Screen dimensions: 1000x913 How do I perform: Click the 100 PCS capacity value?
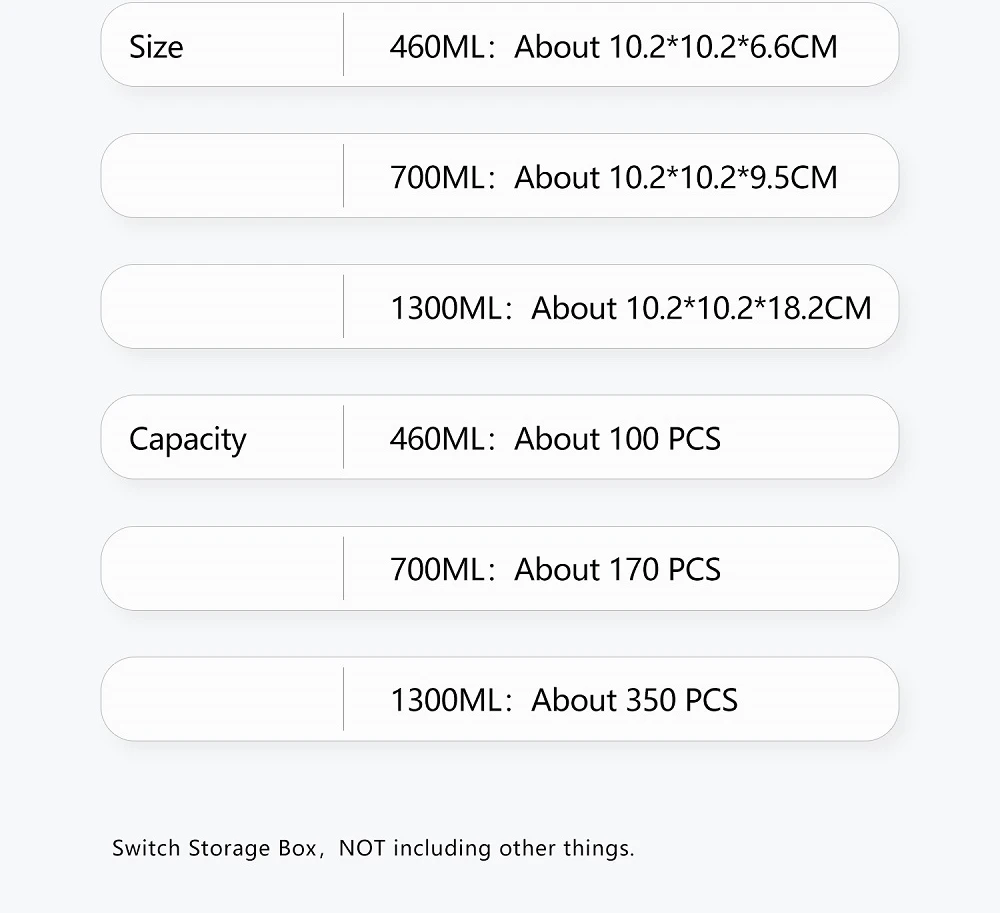point(665,439)
